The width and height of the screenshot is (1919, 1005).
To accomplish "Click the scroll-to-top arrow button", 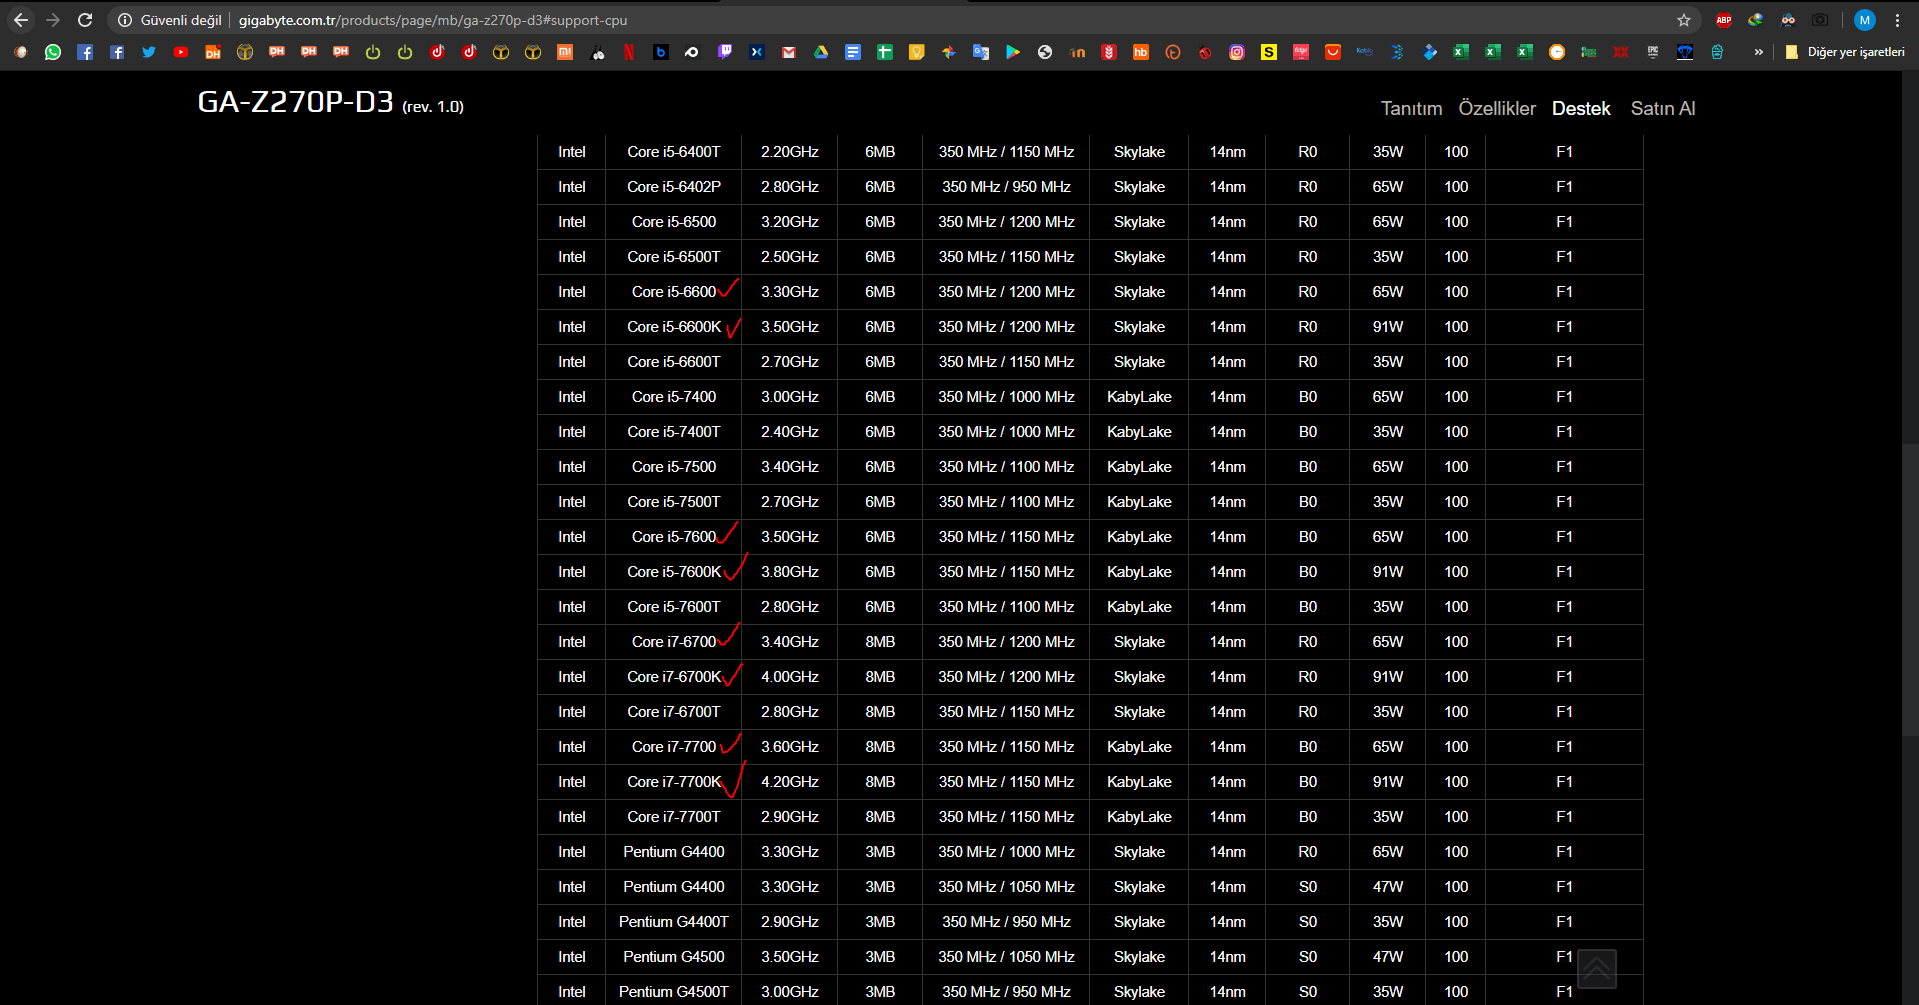I will pos(1597,968).
